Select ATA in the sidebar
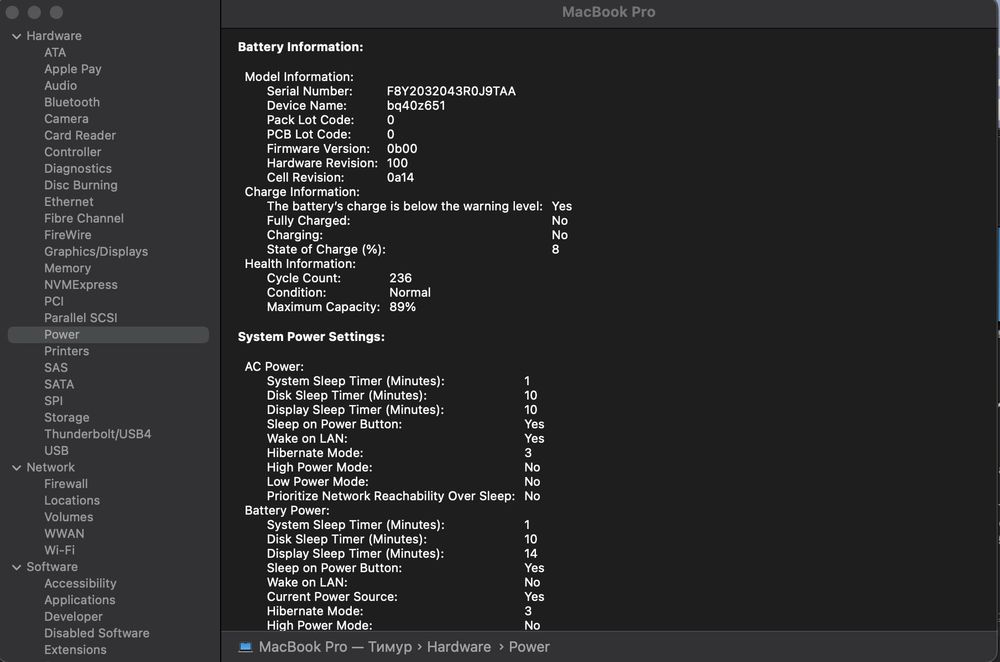The height and width of the screenshot is (662, 1000). pos(55,52)
